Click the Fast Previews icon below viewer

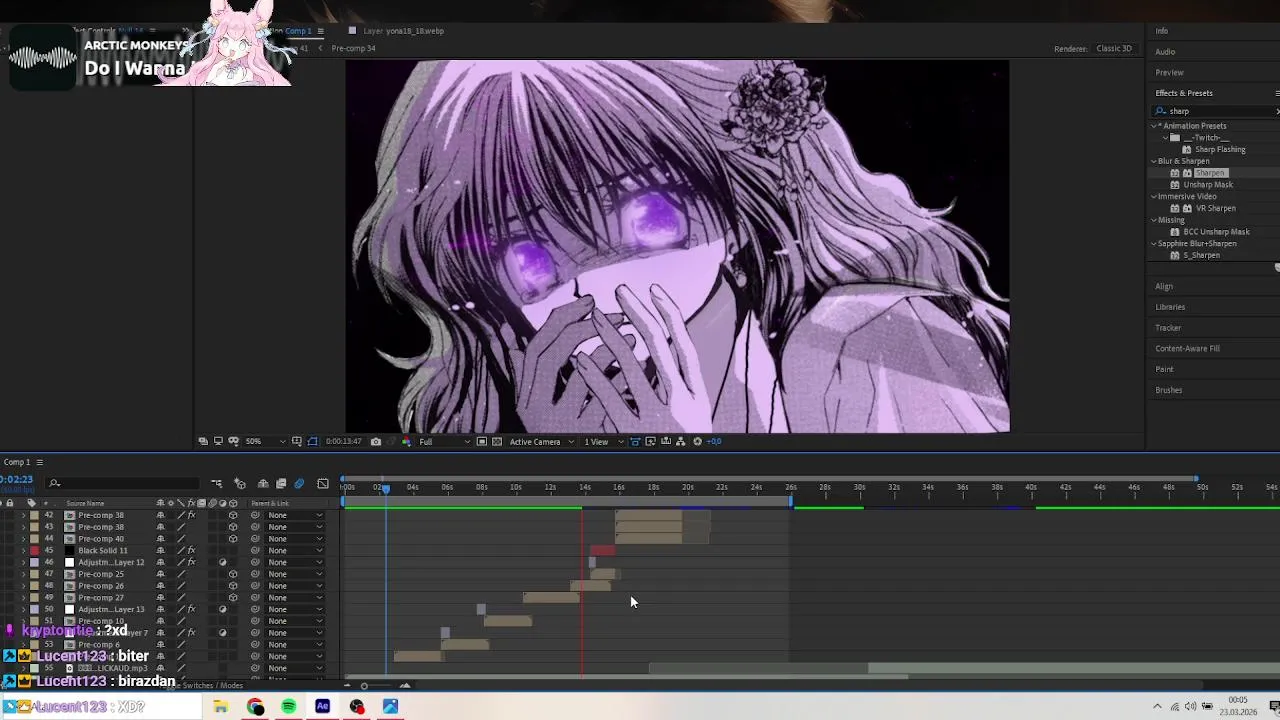click(650, 441)
